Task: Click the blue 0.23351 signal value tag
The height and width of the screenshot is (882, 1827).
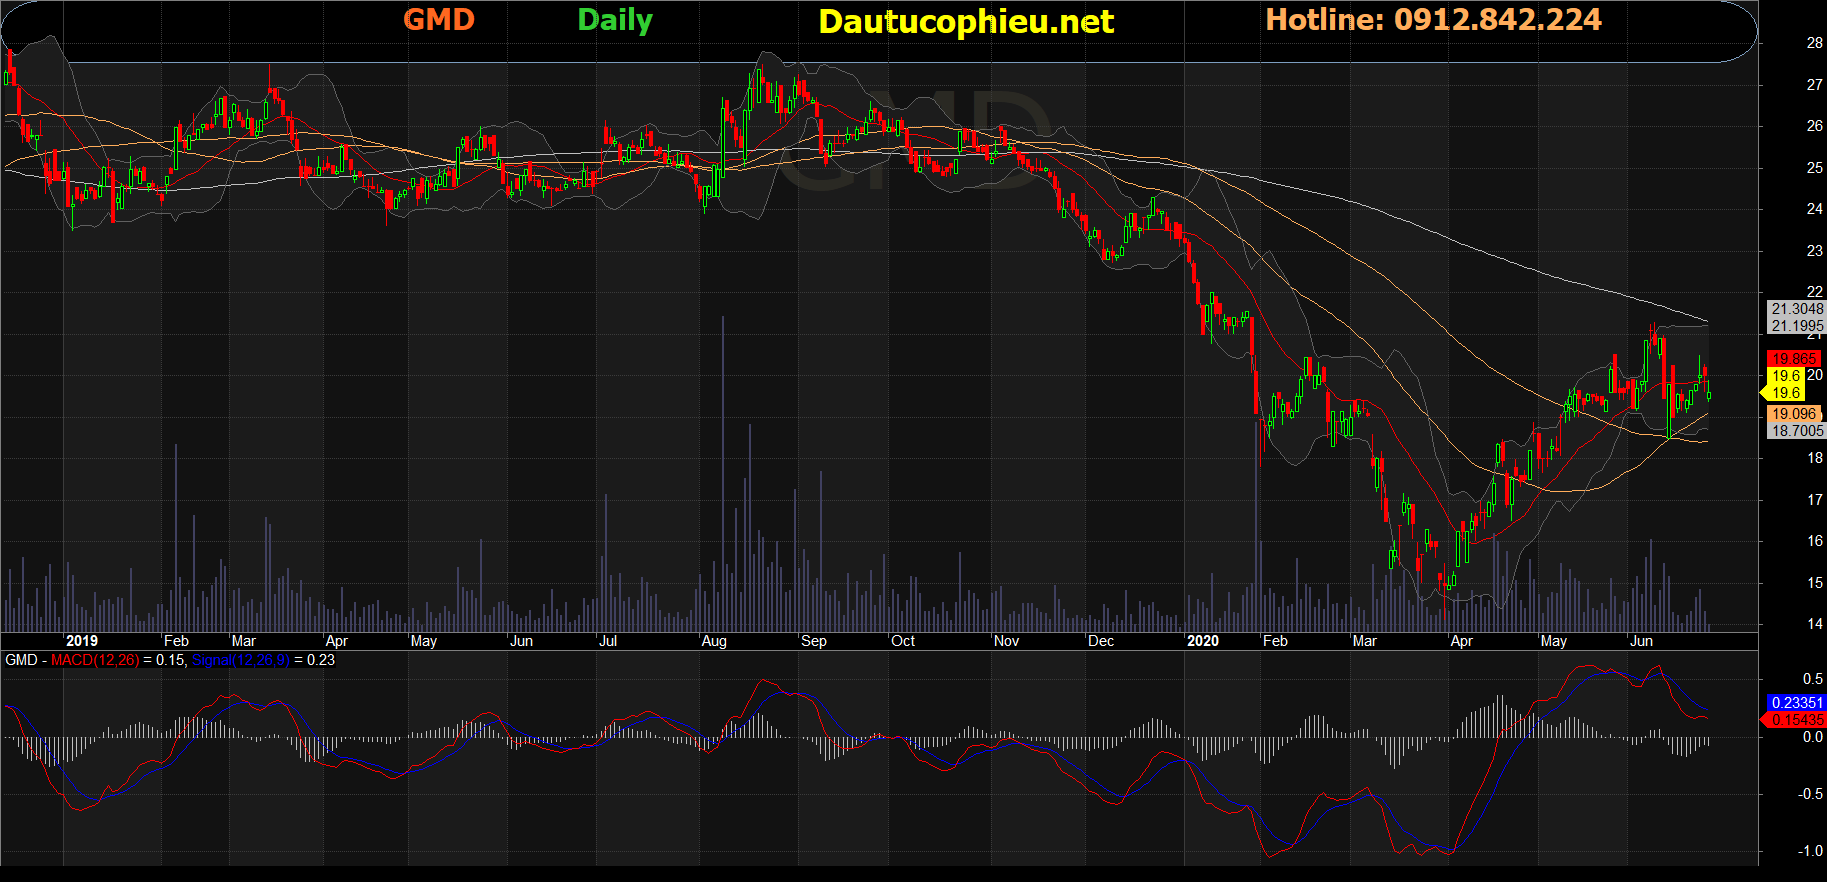Action: pos(1797,703)
